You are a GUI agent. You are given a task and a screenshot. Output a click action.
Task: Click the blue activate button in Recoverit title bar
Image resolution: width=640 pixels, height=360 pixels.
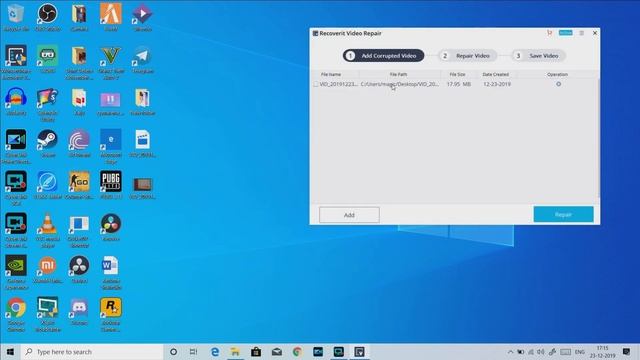pos(565,33)
